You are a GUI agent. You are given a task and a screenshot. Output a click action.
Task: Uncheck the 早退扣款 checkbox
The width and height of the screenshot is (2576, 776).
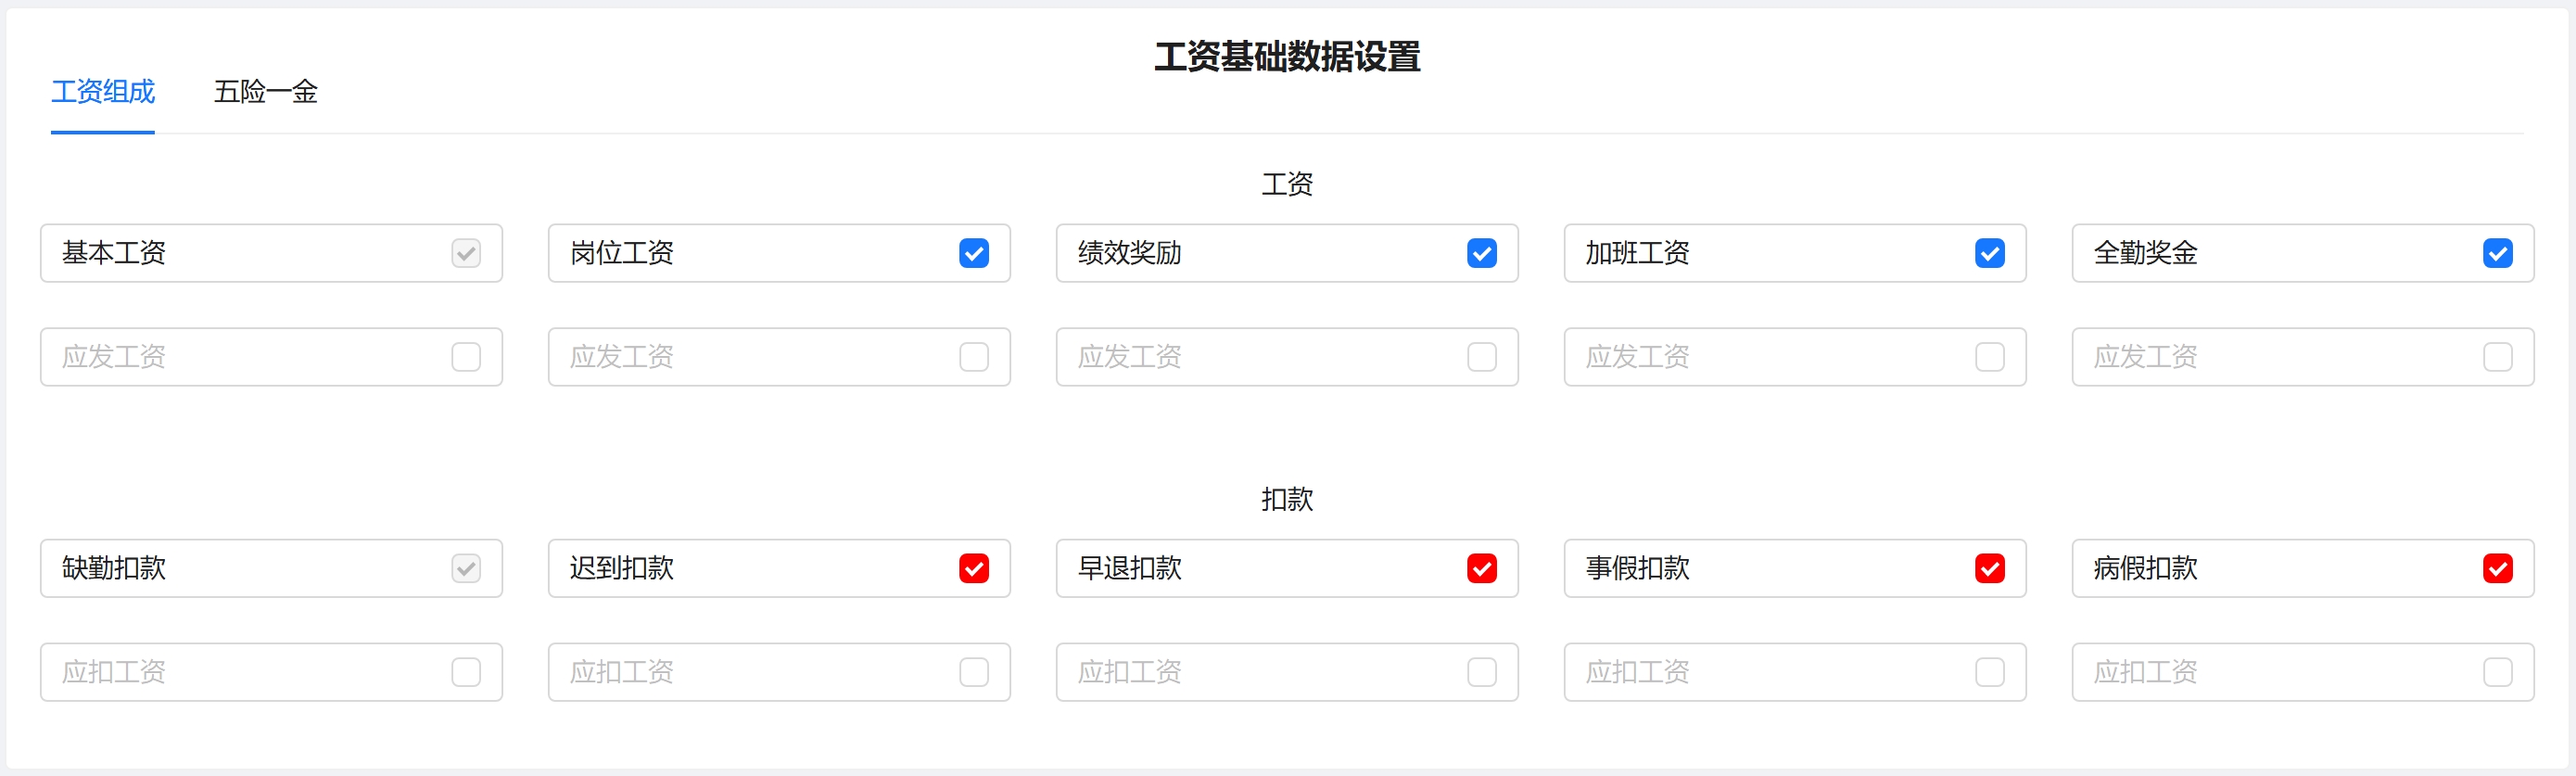tap(1481, 568)
